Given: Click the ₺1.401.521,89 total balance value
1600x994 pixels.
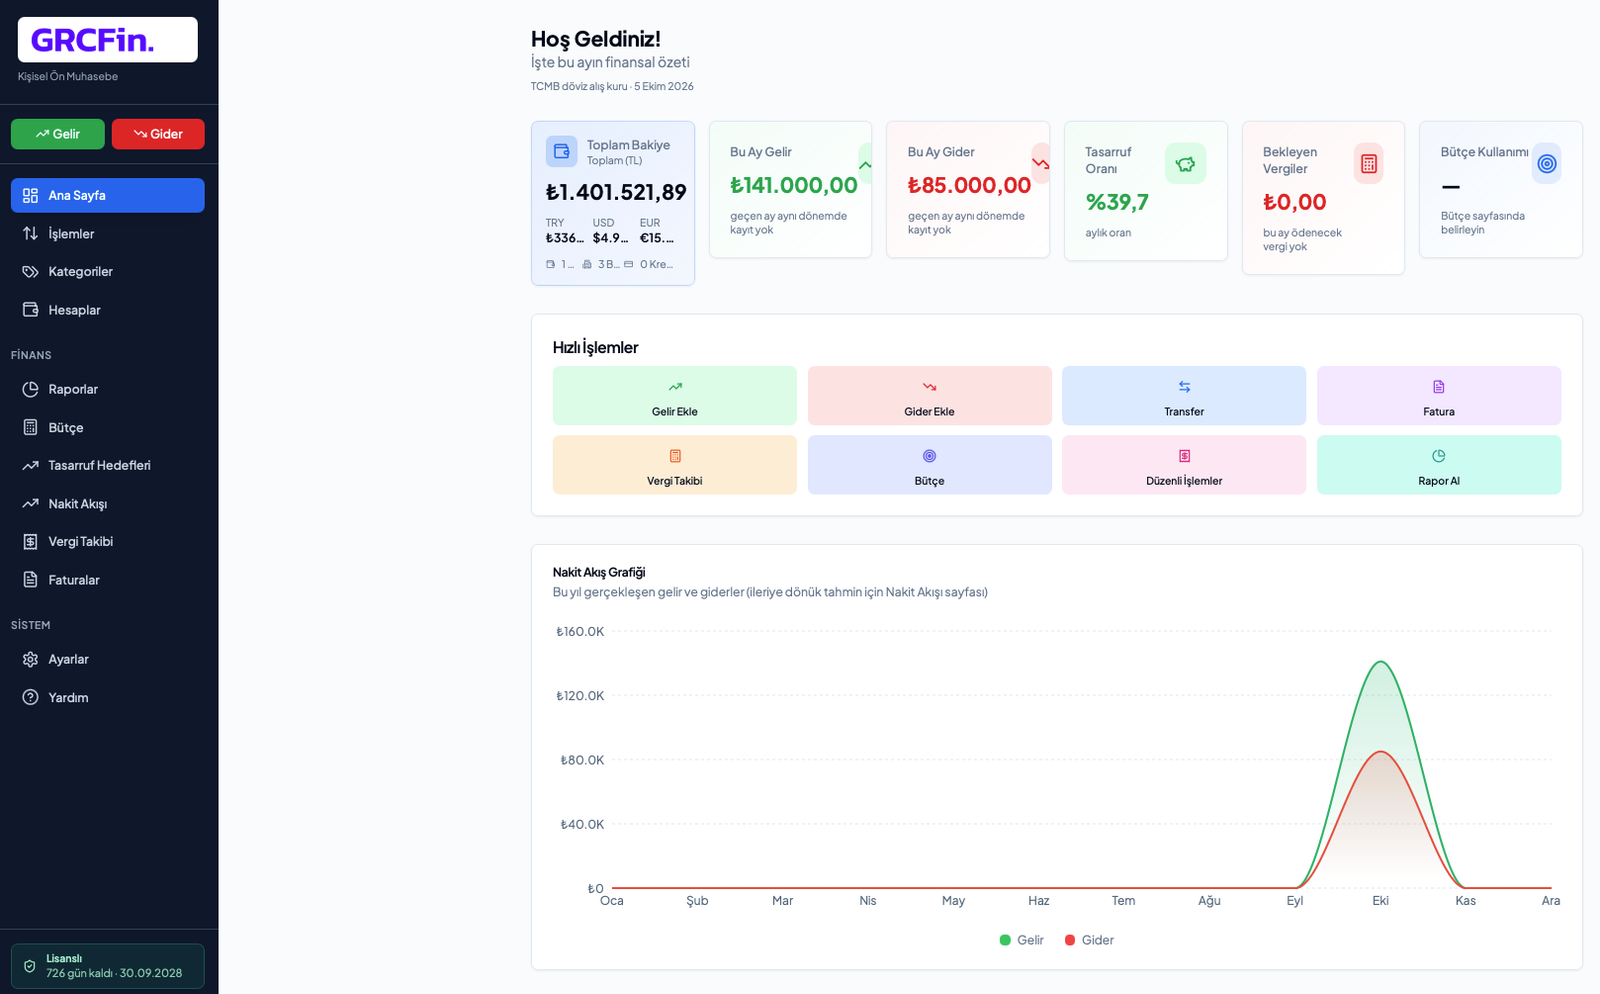Looking at the screenshot, I should coord(616,192).
